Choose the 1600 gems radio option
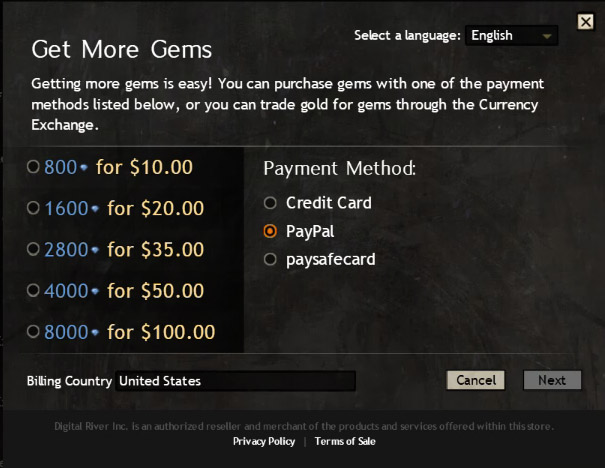 coord(34,209)
